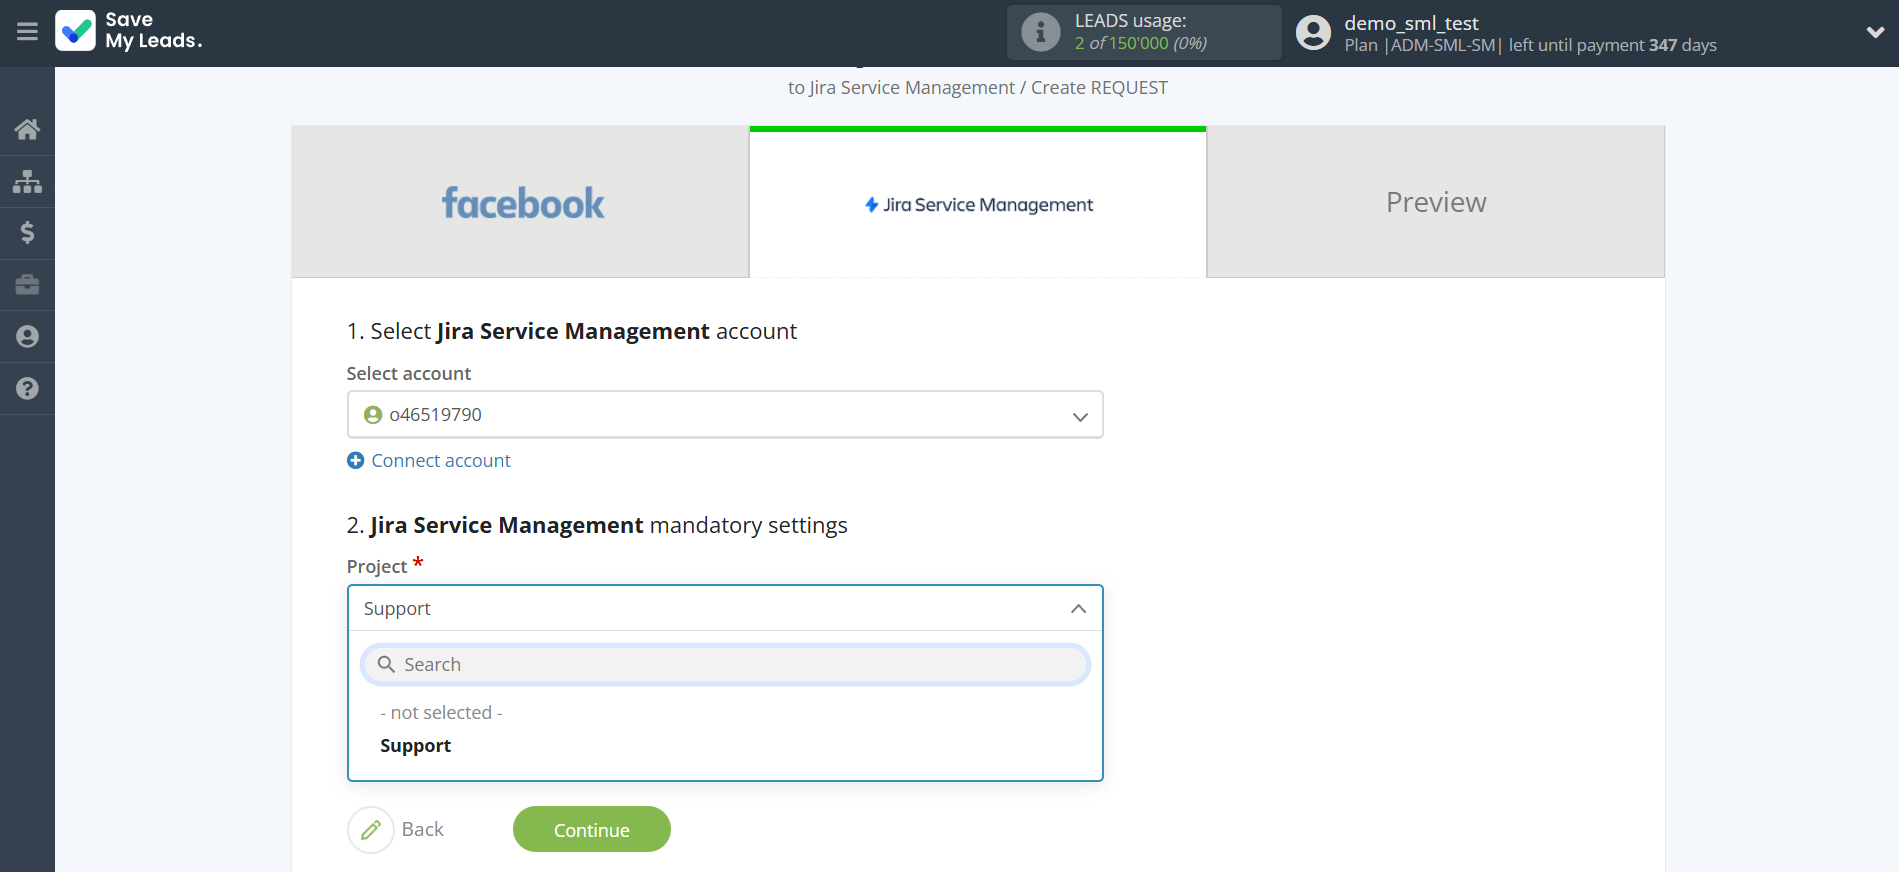The image size is (1899, 872).
Task: Select the Jira Service Management tab
Action: [x=978, y=205]
